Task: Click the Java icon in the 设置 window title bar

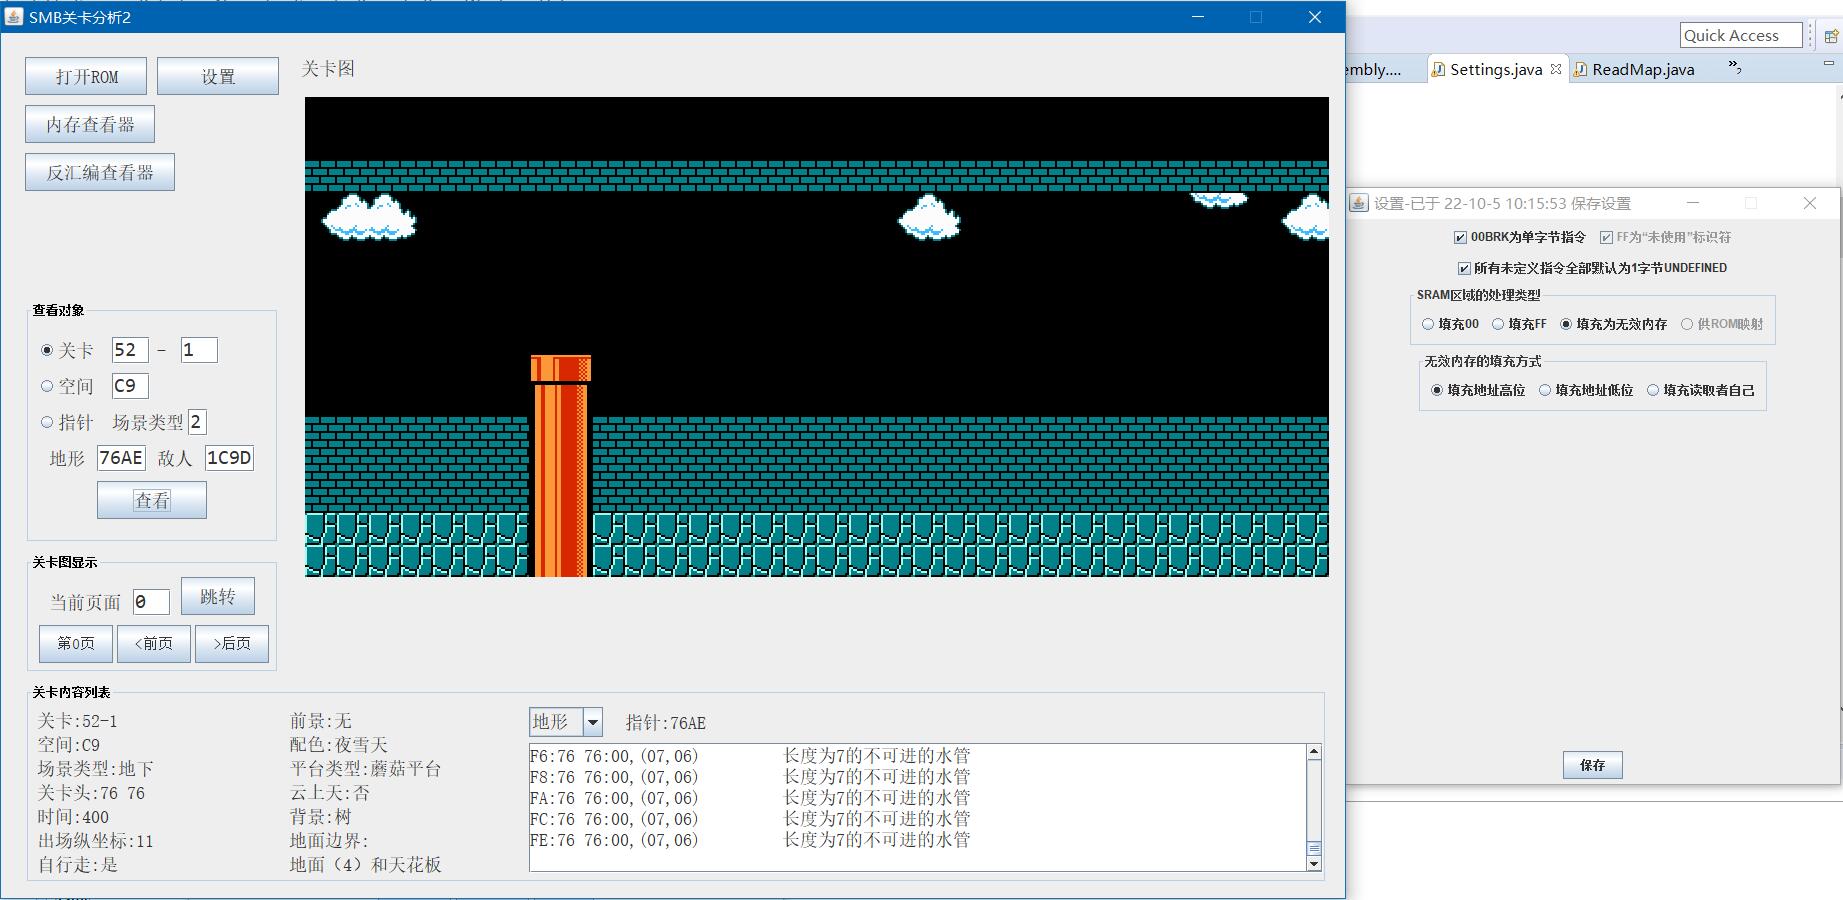Action: (1359, 203)
